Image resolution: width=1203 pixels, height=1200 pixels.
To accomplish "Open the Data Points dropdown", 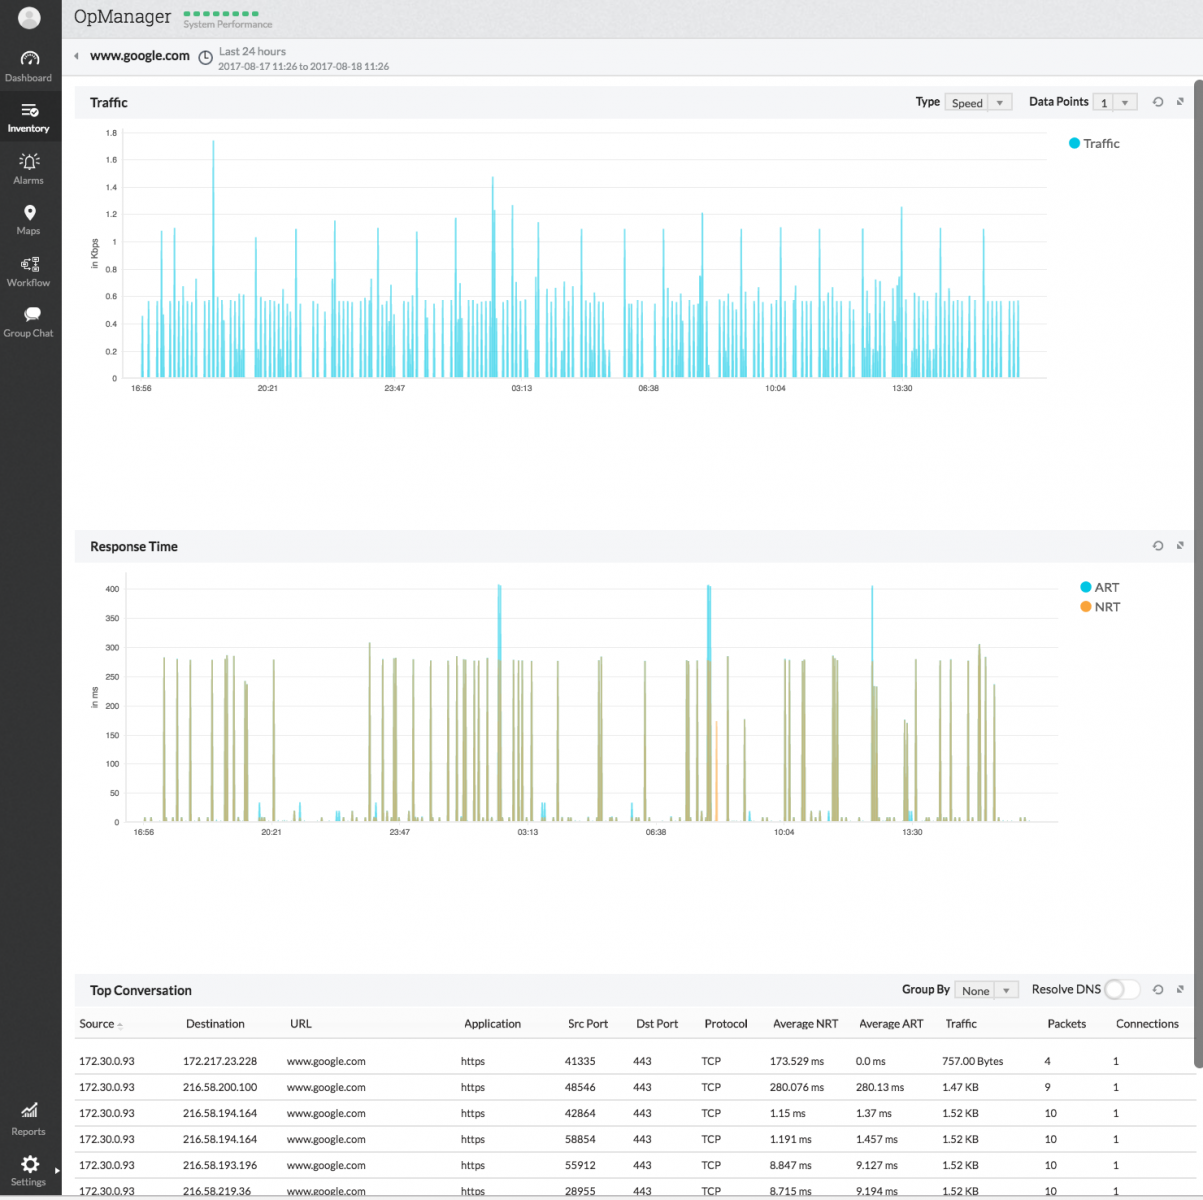I will coord(1114,103).
